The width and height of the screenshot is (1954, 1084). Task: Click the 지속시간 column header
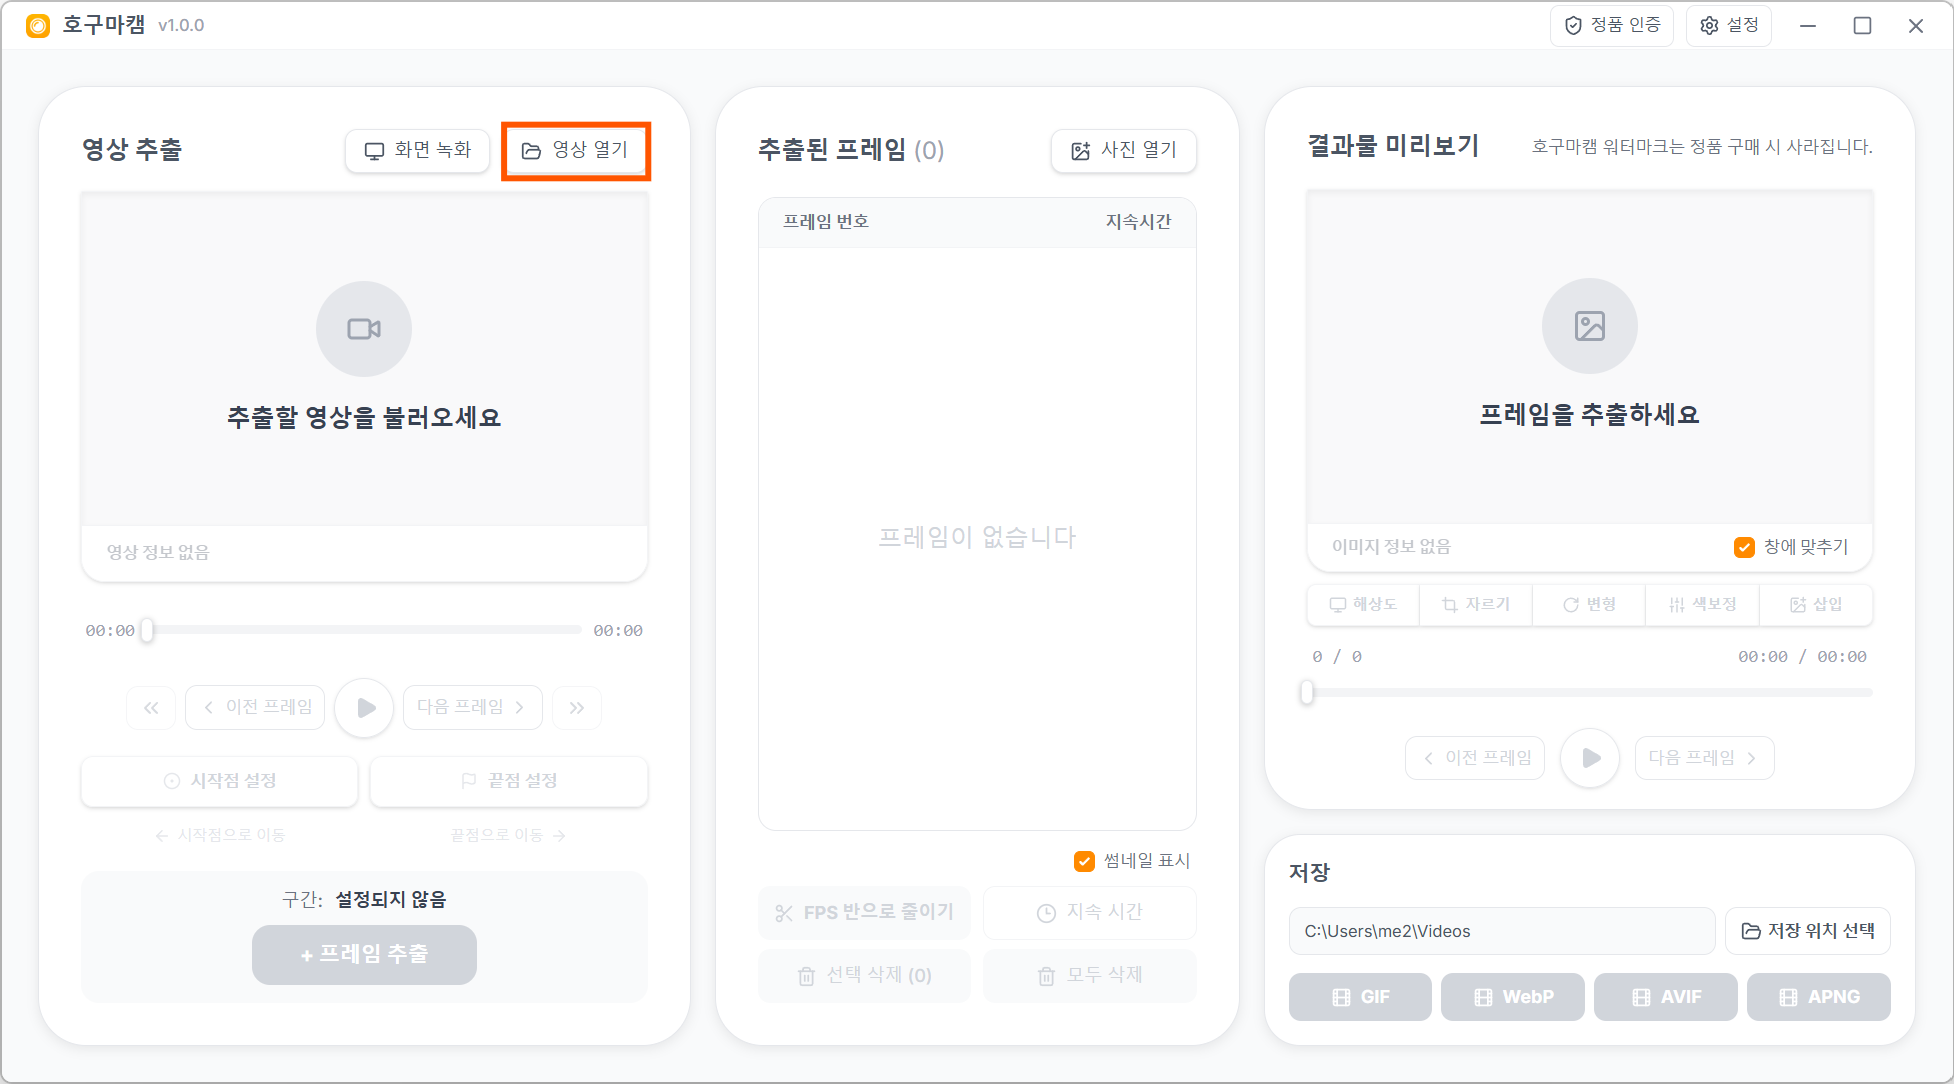click(x=1137, y=222)
